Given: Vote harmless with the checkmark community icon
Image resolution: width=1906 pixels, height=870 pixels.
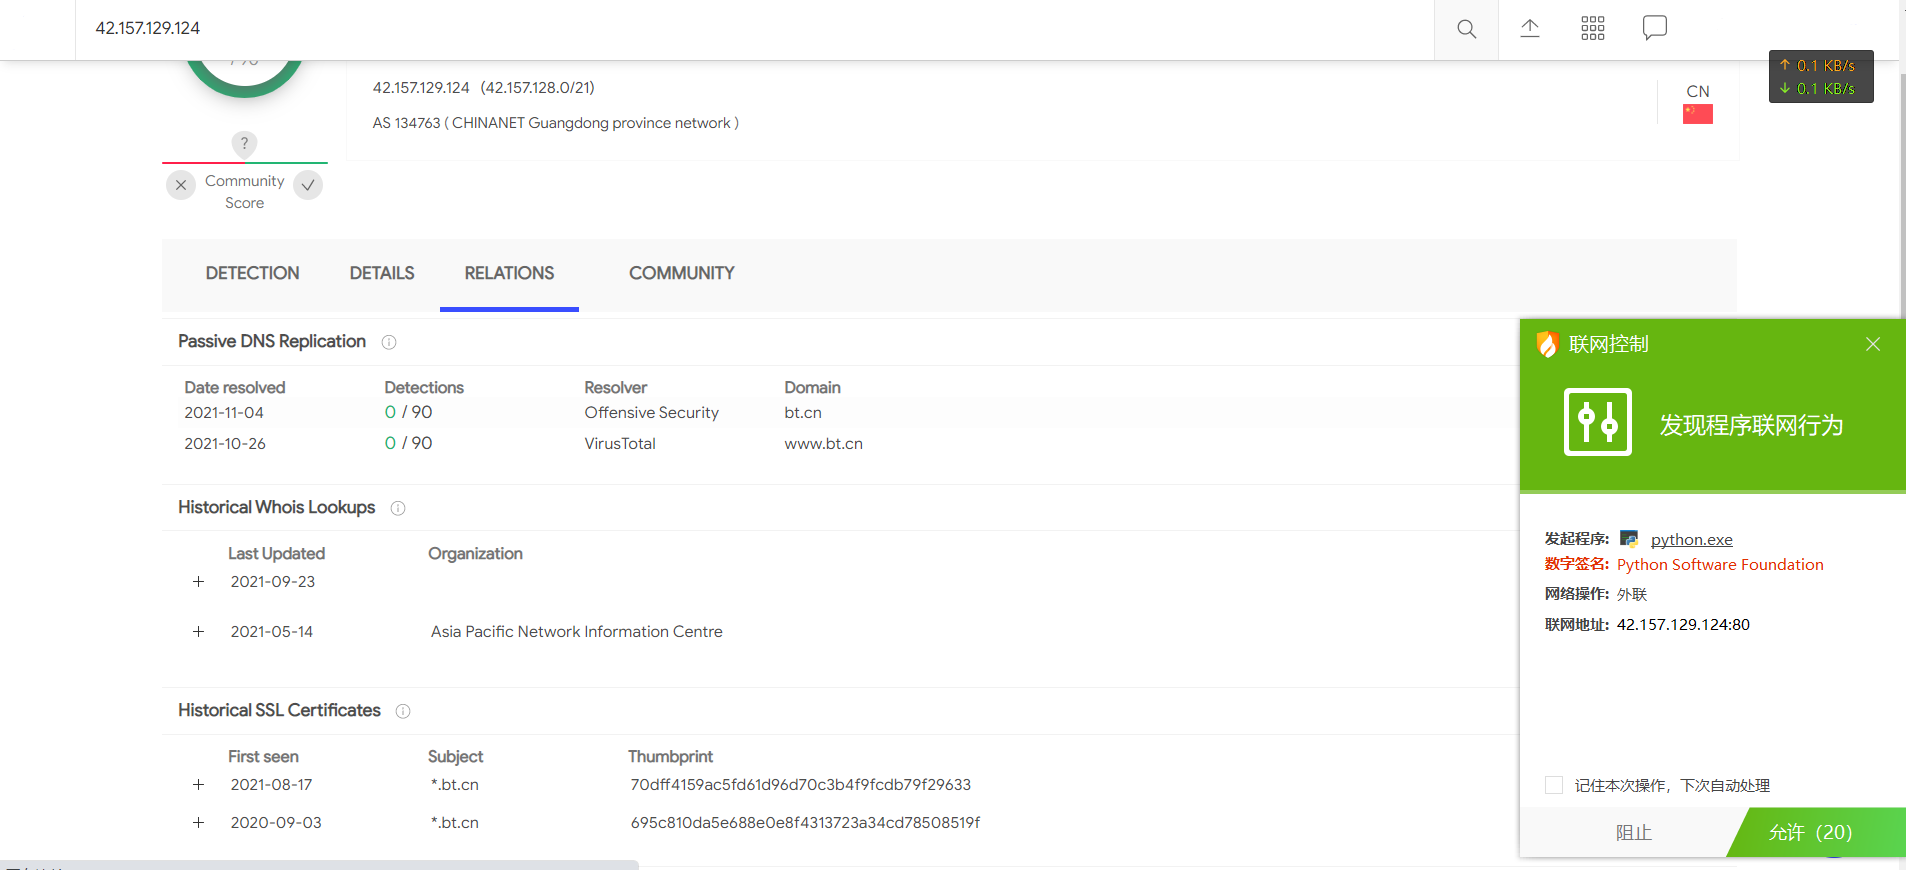Looking at the screenshot, I should click(308, 185).
